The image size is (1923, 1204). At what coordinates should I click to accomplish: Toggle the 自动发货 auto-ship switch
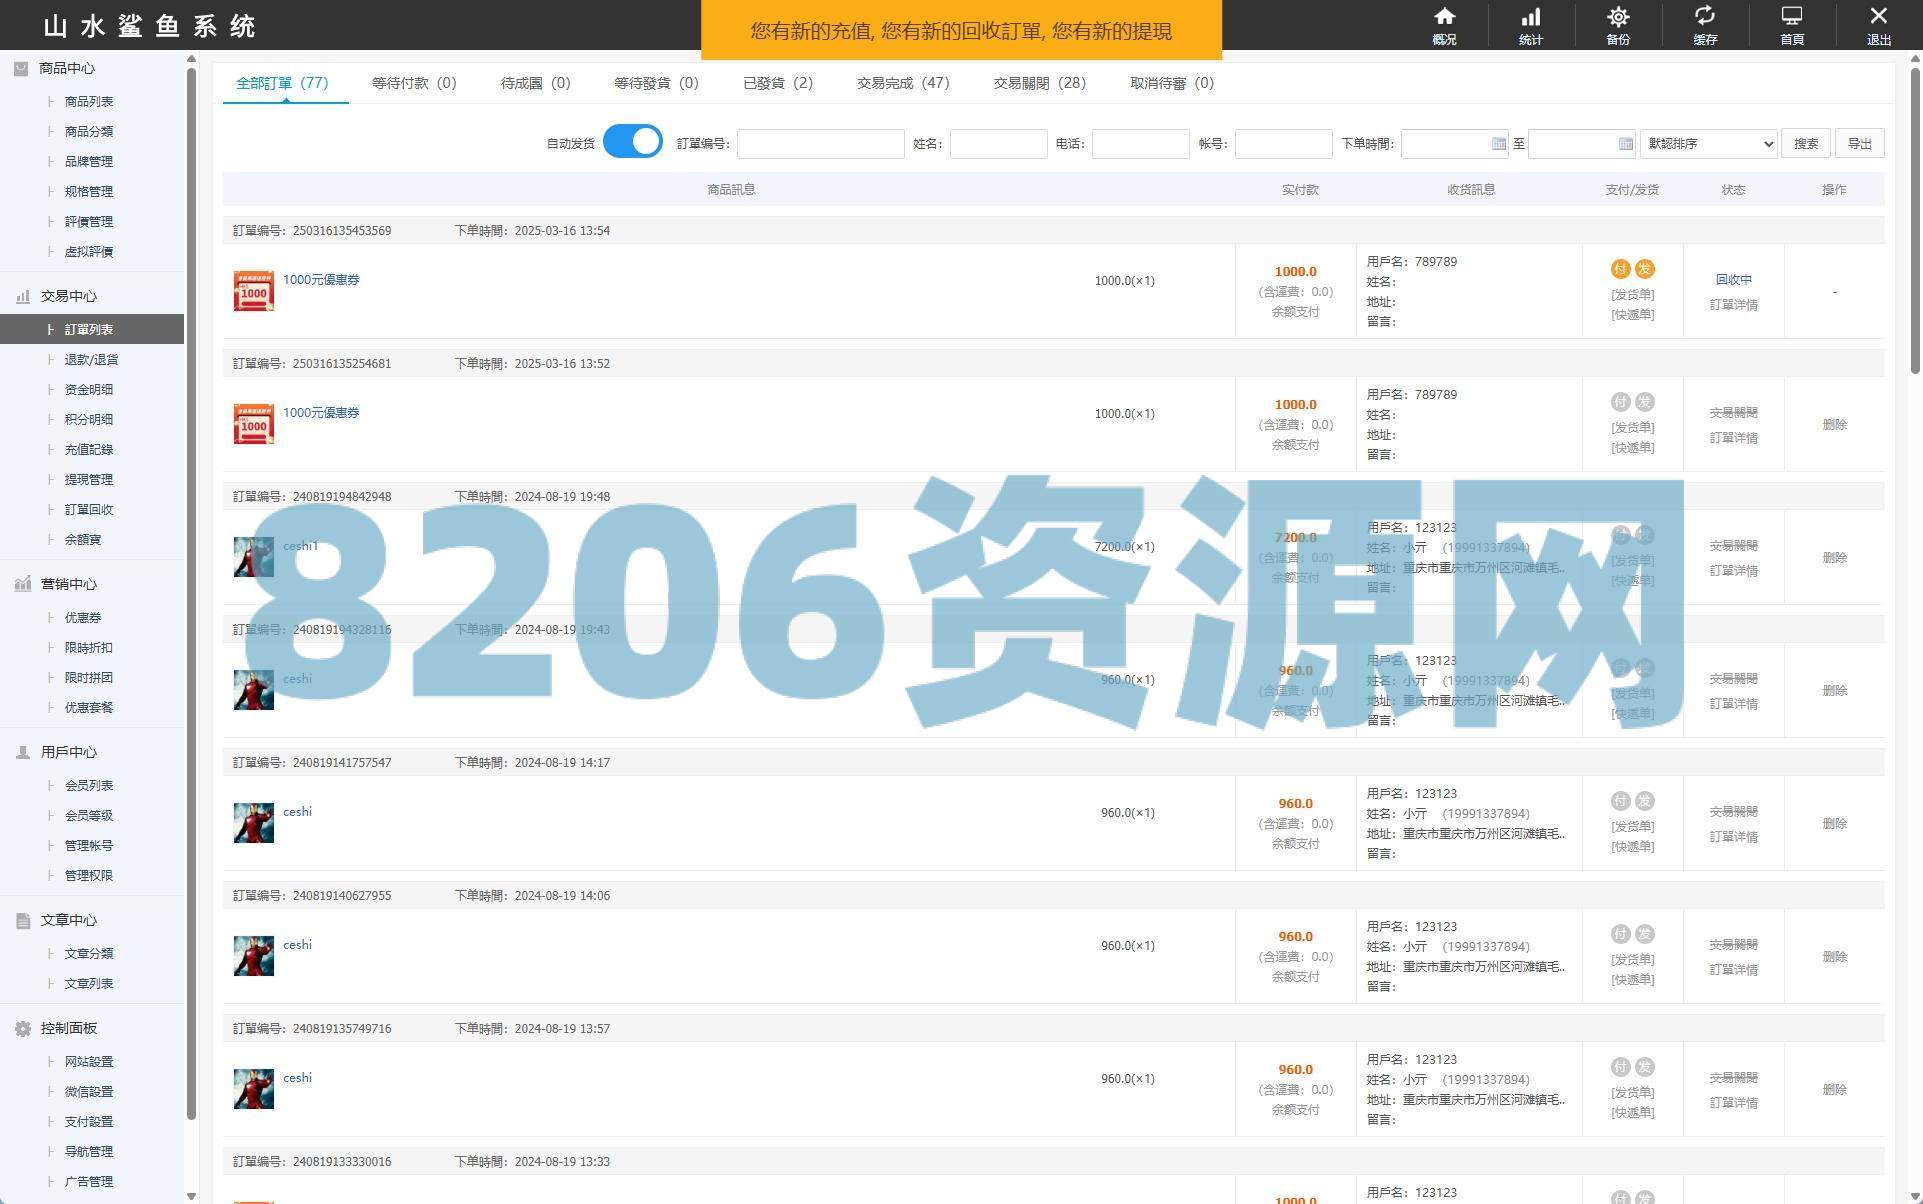pyautogui.click(x=633, y=142)
